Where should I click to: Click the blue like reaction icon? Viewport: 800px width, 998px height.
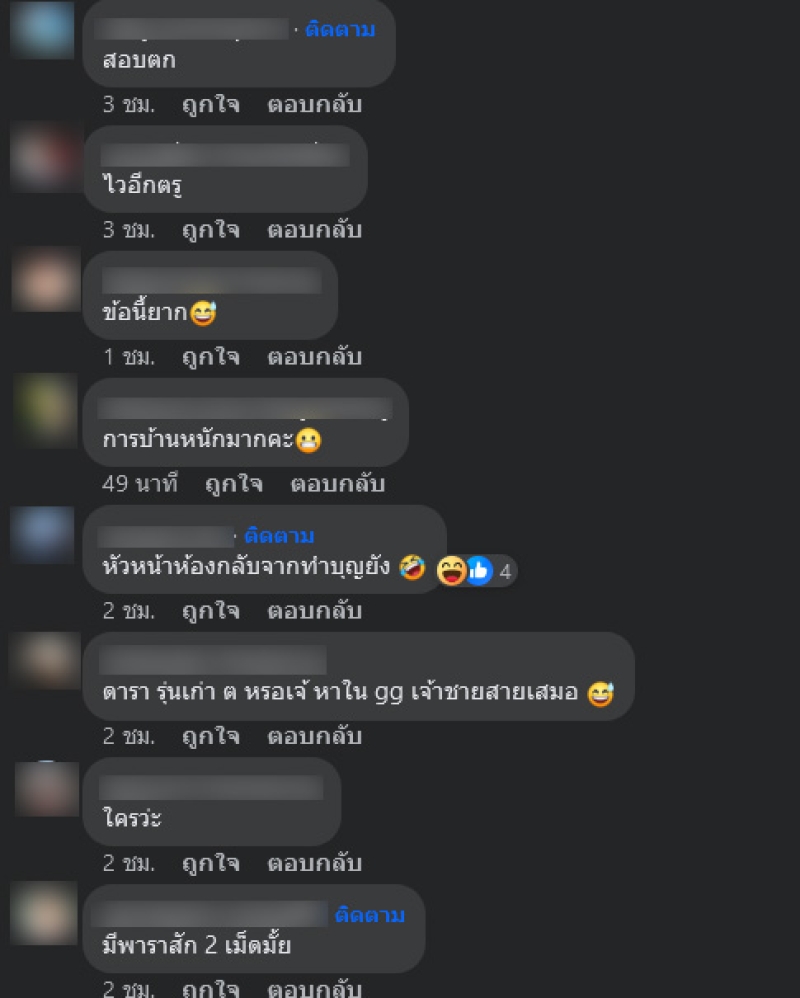[x=480, y=570]
